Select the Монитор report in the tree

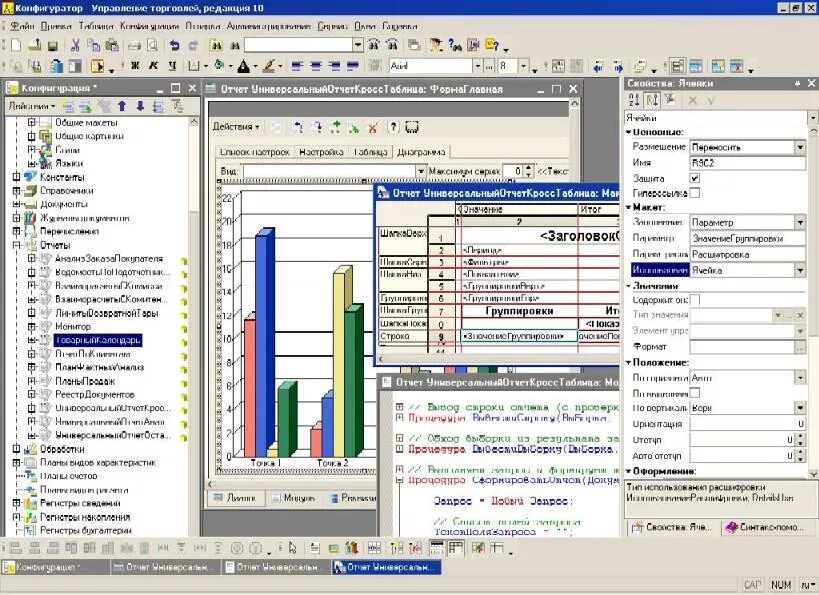[x=73, y=326]
